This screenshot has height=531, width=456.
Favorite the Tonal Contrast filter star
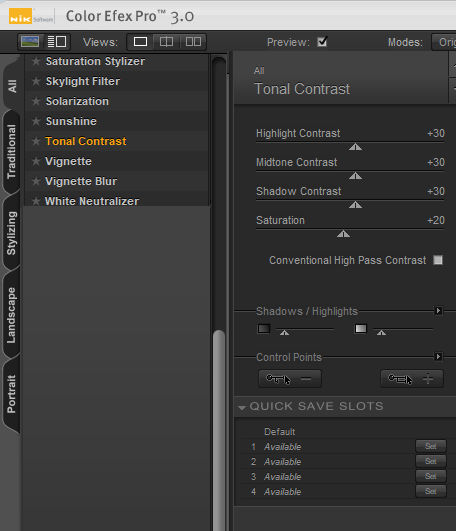tap(36, 141)
